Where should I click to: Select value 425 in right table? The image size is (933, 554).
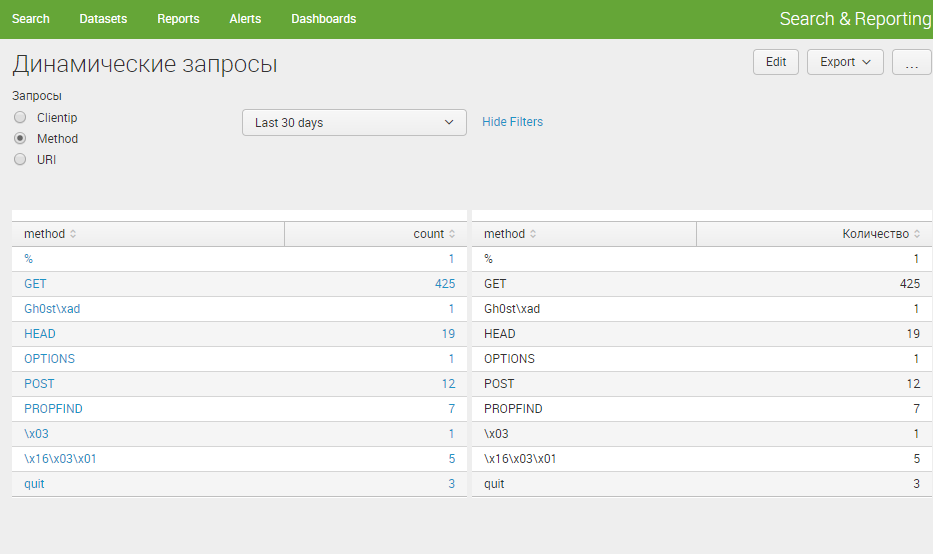[x=910, y=284]
